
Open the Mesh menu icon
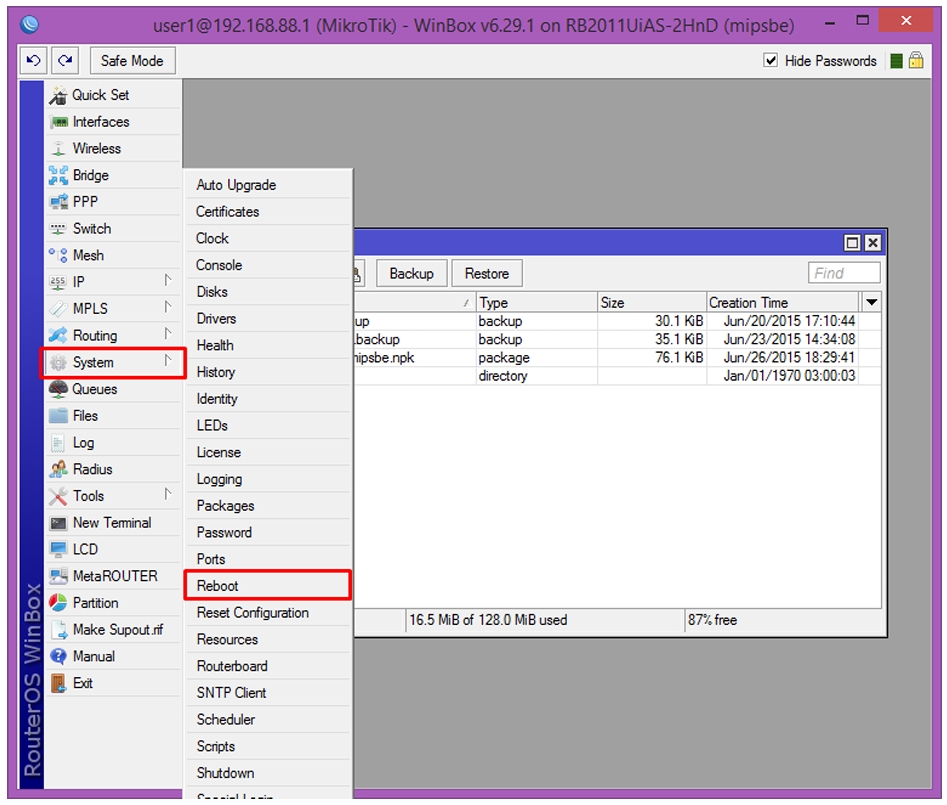pyautogui.click(x=59, y=255)
